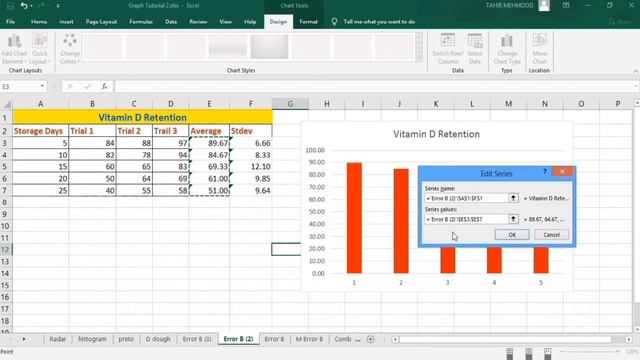Click Cancel in Edit Series dialog

(551, 235)
